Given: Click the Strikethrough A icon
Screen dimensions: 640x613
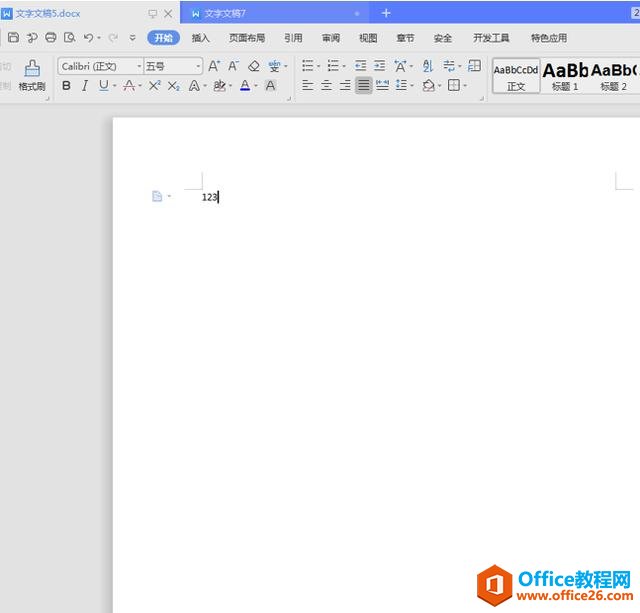Looking at the screenshot, I should tap(129, 86).
